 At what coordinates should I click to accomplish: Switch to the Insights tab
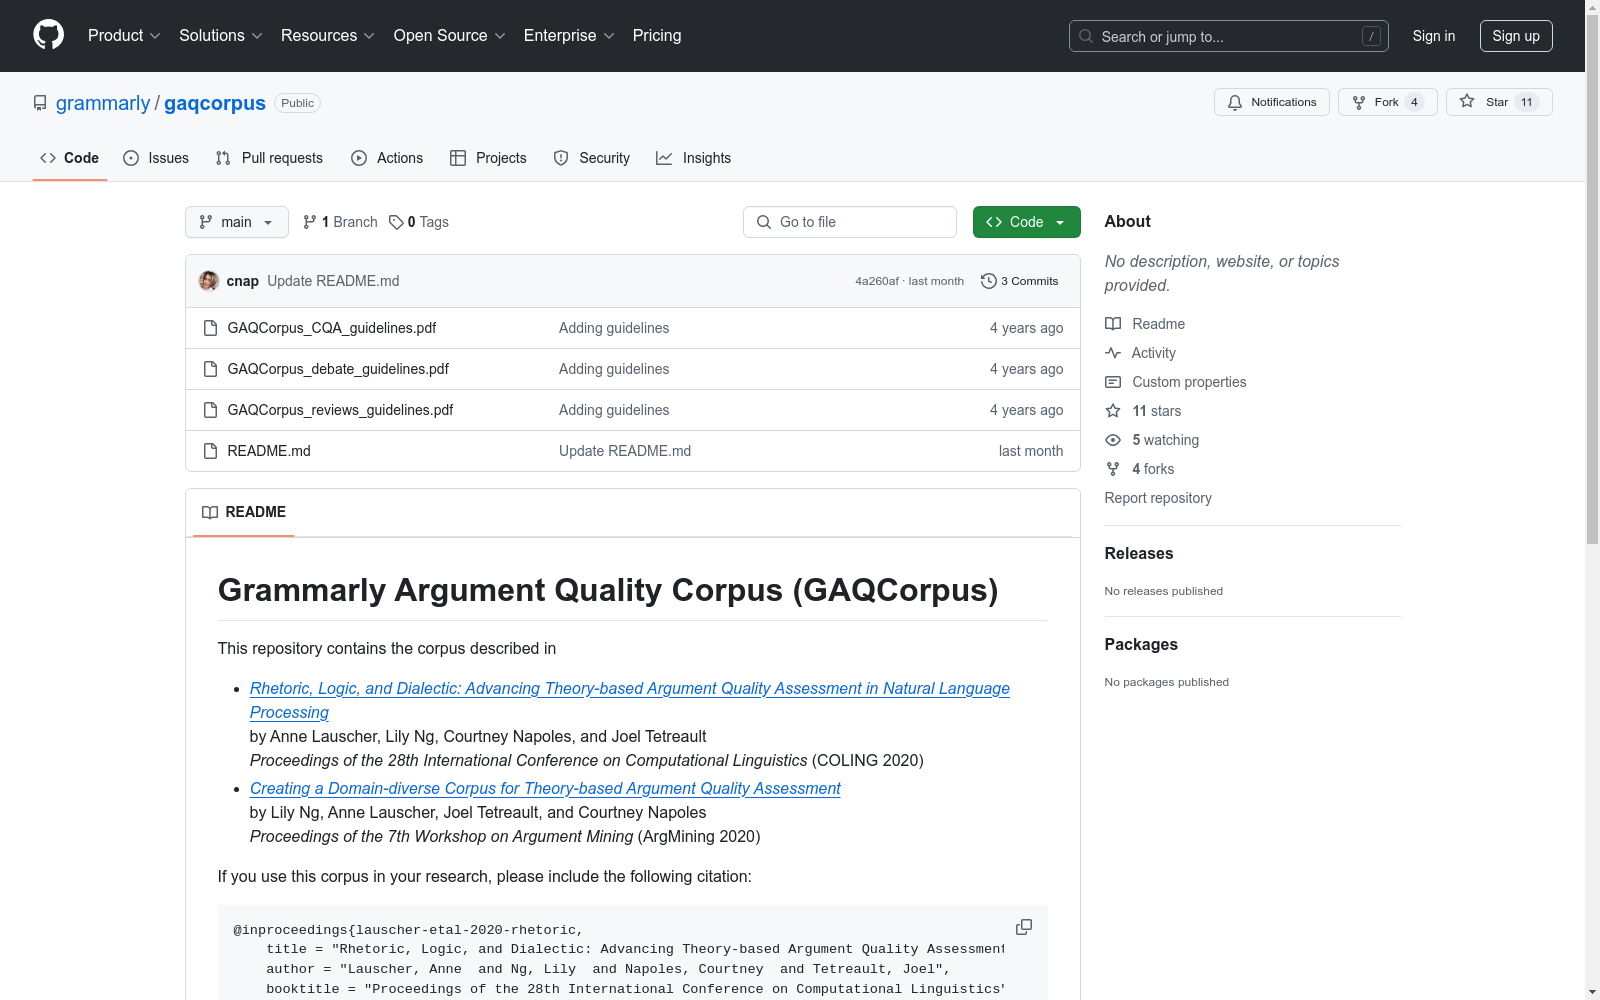[x=694, y=158]
